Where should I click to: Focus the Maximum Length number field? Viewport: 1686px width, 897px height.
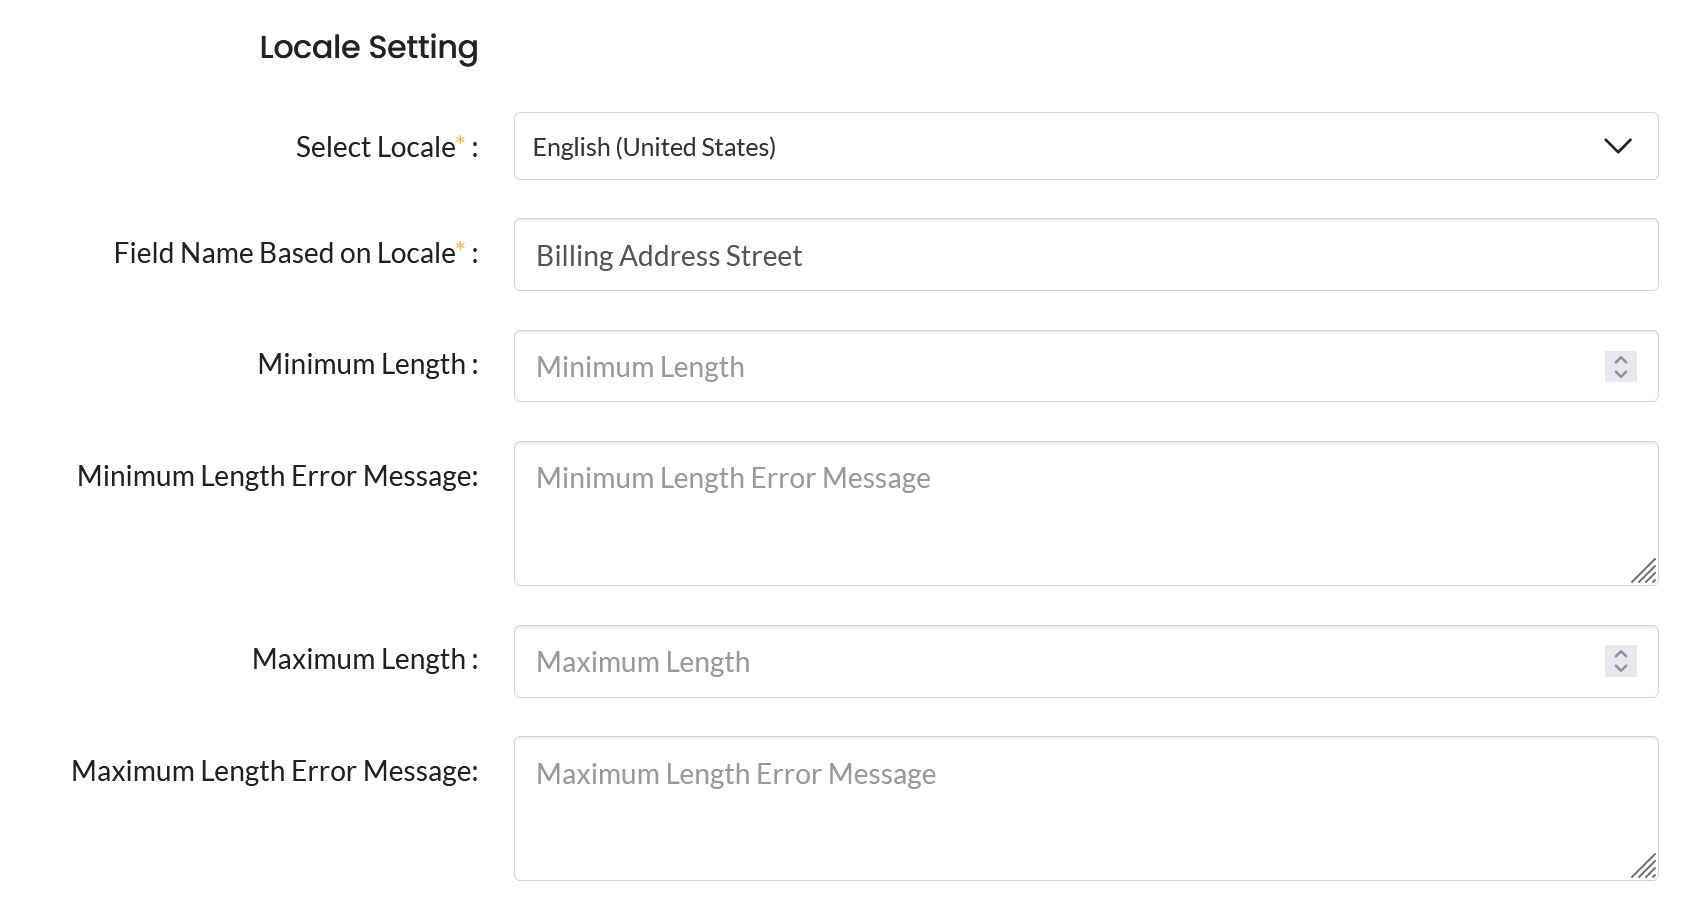coord(1050,662)
